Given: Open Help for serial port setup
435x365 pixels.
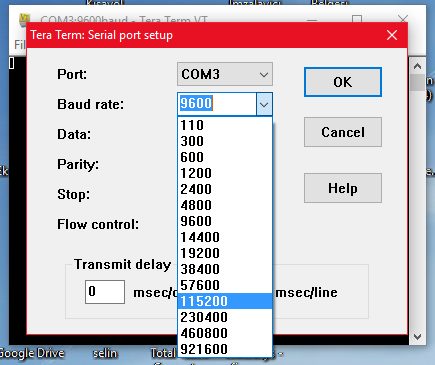Looking at the screenshot, I should click(x=343, y=188).
